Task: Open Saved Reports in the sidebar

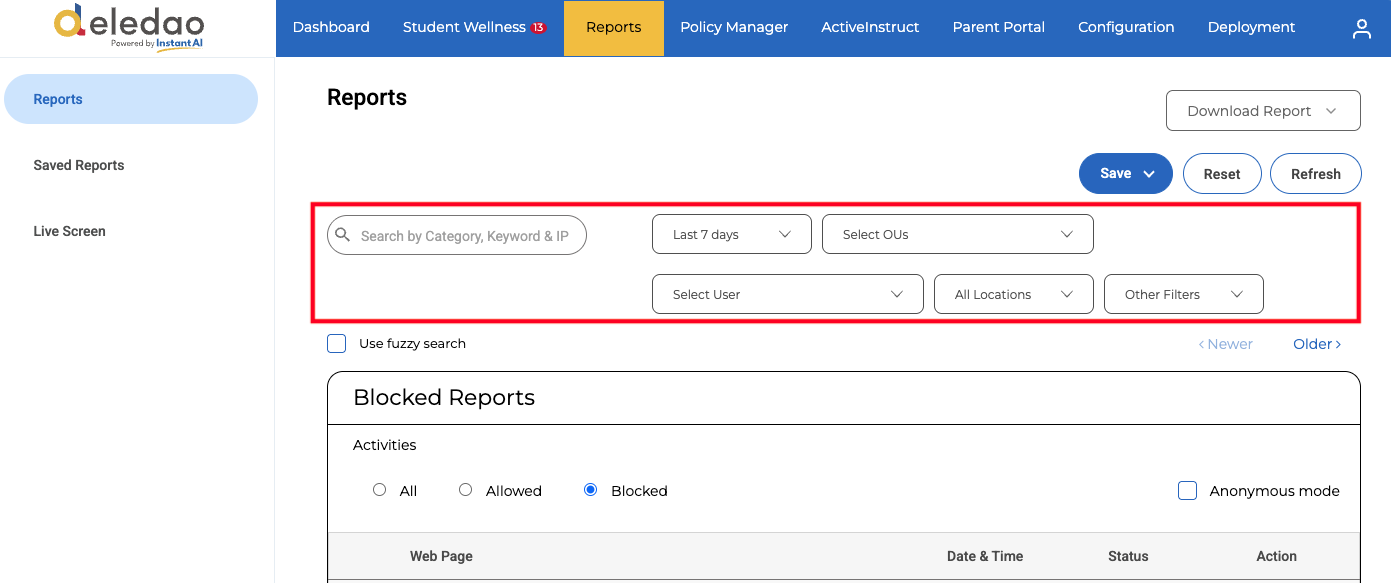Action: 79,165
